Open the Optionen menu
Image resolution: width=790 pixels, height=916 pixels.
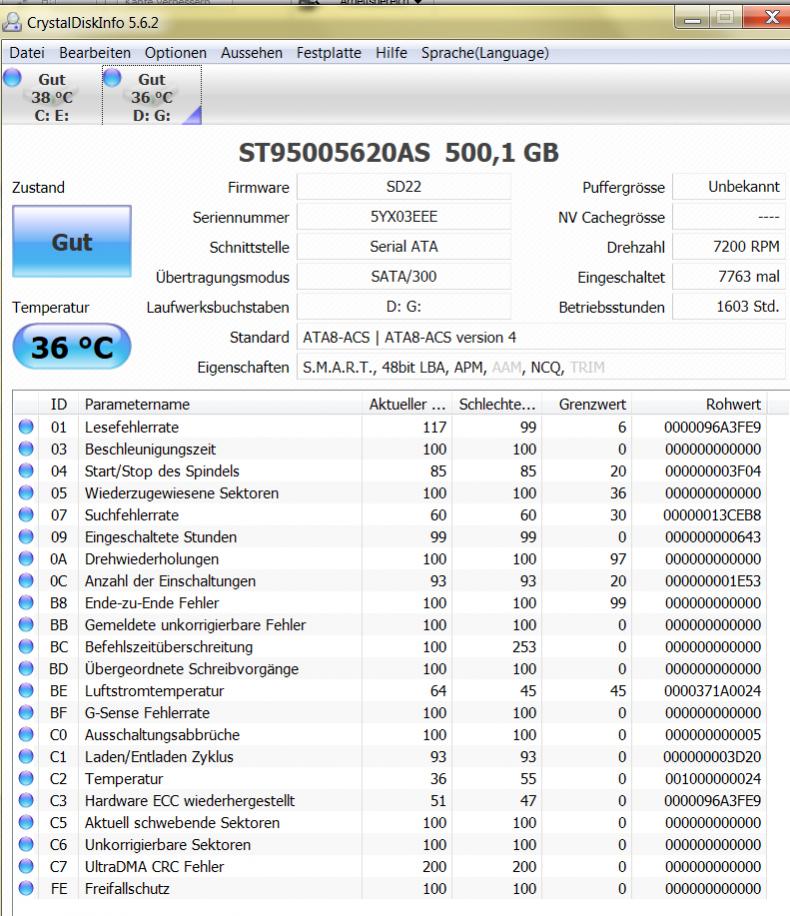(x=175, y=53)
